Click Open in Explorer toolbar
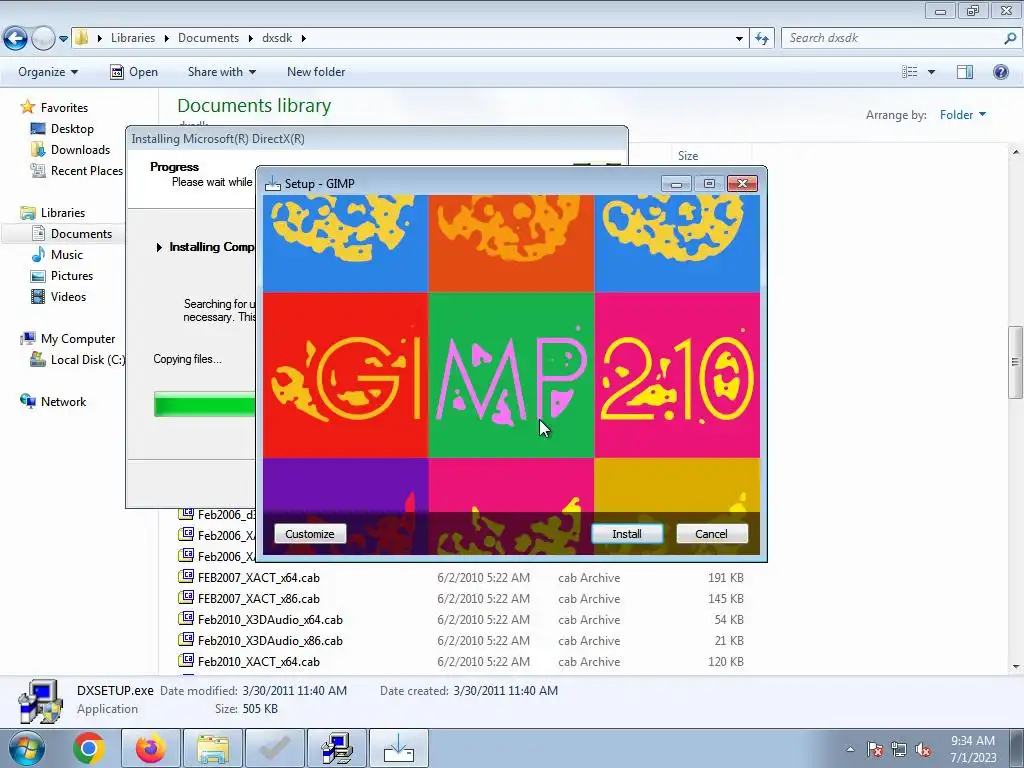Image resolution: width=1024 pixels, height=768 pixels. (x=134, y=72)
